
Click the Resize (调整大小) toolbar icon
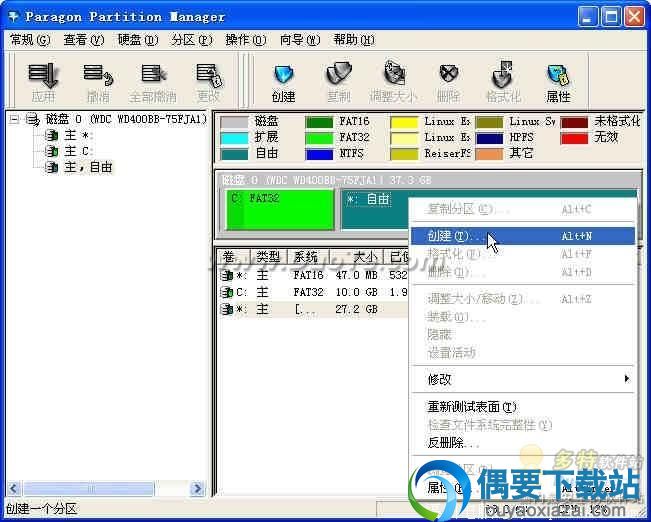click(x=394, y=74)
